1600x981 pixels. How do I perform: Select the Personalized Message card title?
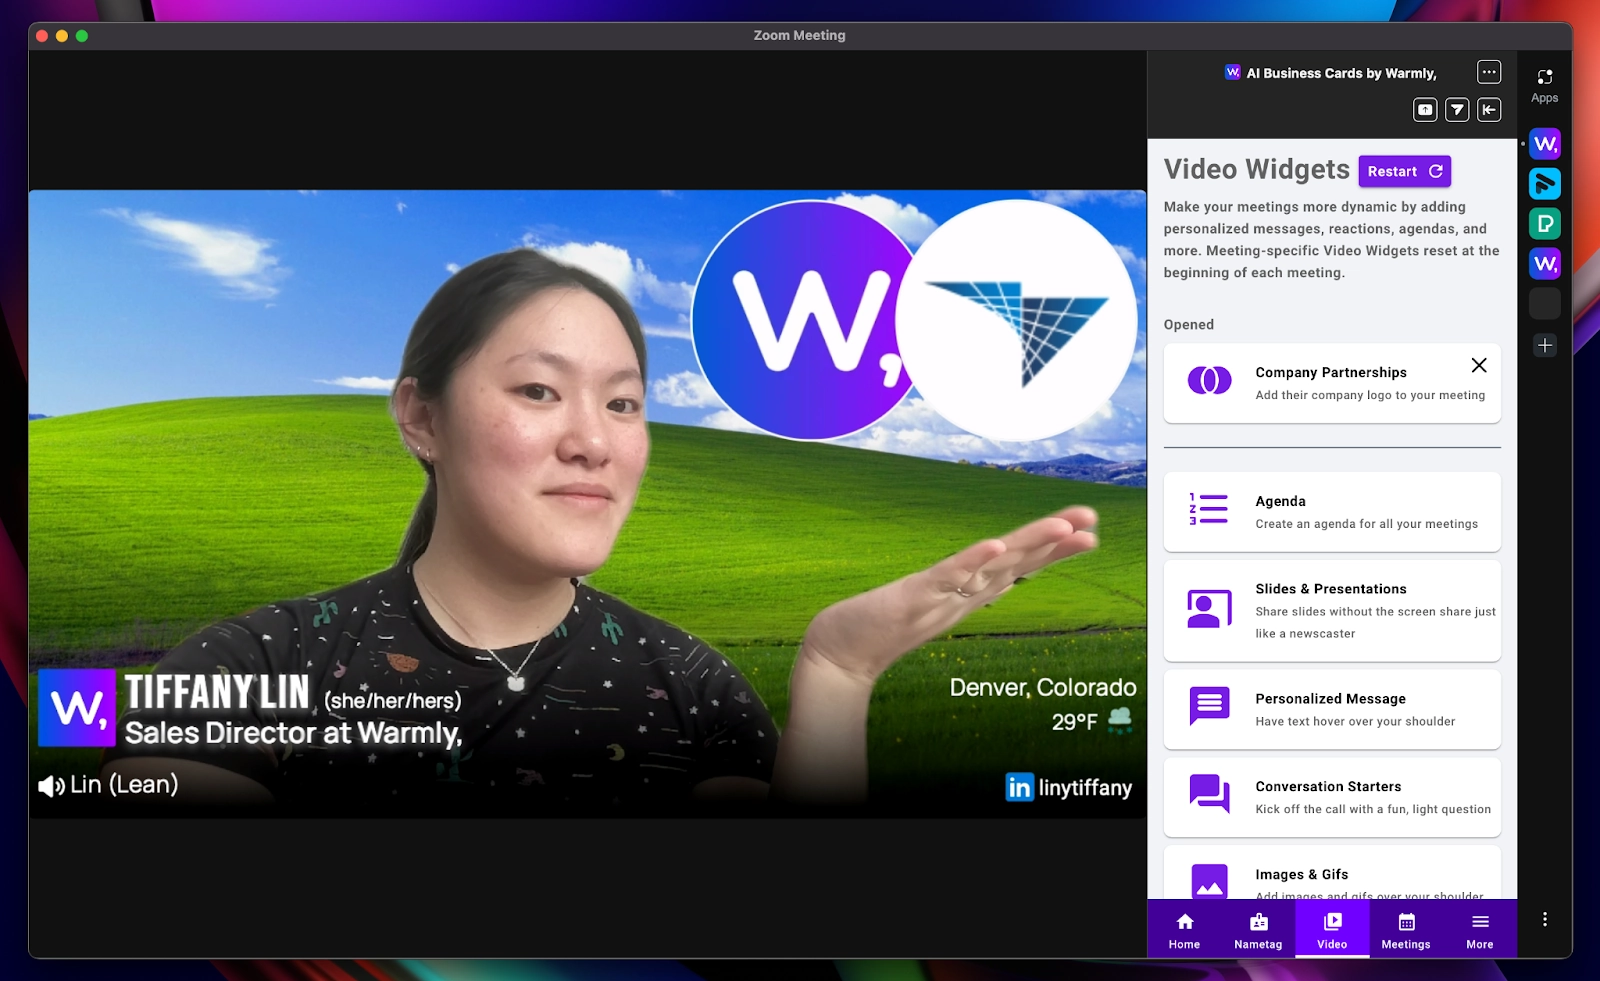1330,699
